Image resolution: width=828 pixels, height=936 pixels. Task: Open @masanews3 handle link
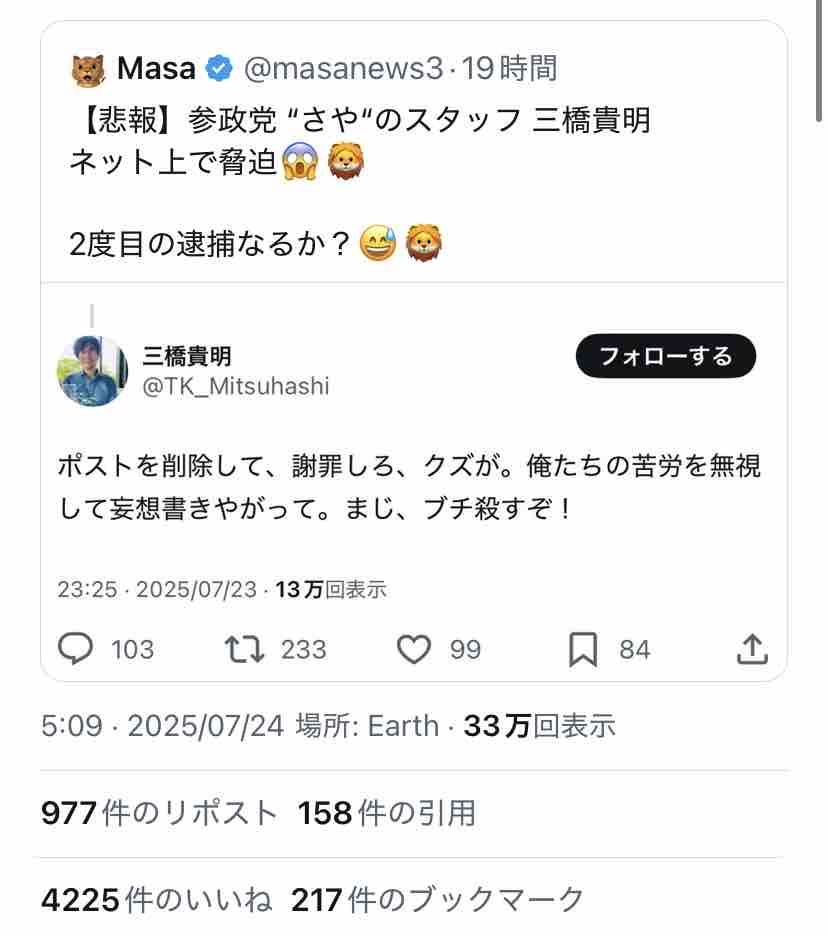click(343, 68)
